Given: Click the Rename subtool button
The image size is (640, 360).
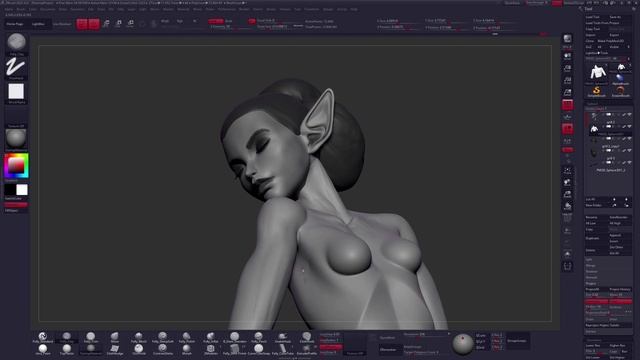Looking at the screenshot, I should (x=591, y=217).
